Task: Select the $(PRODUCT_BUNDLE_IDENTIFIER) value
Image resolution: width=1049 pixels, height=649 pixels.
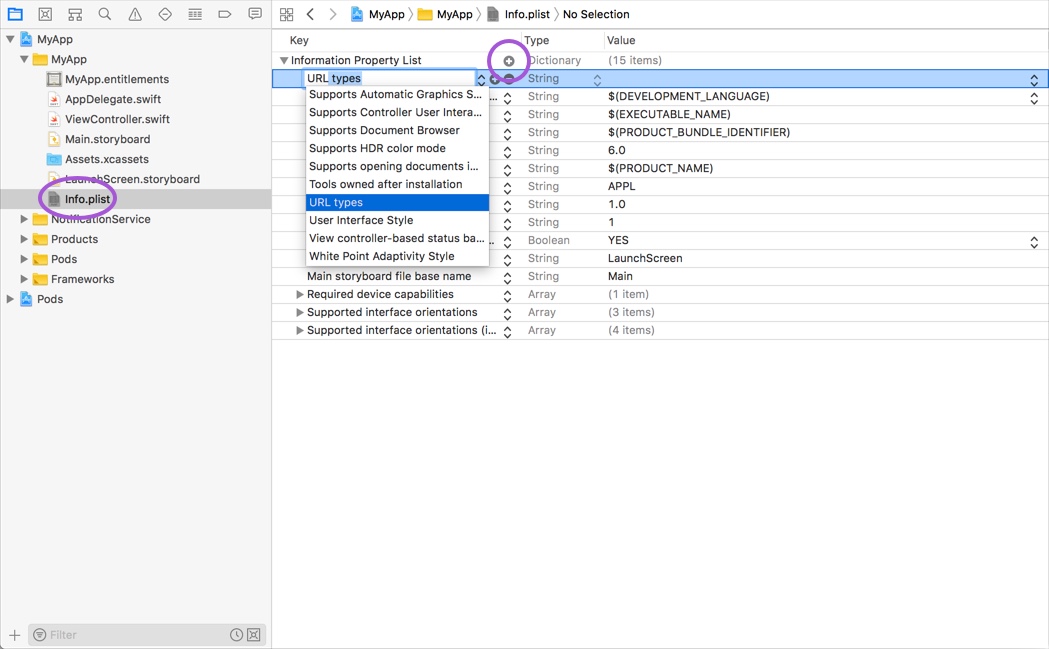Action: point(698,132)
